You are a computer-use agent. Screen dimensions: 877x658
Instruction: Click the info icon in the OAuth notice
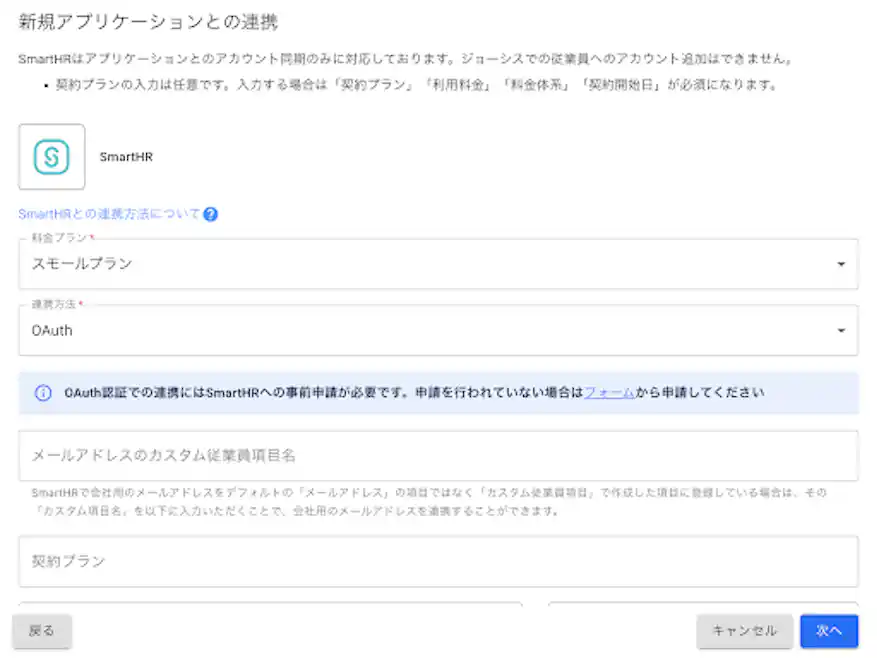pyautogui.click(x=39, y=393)
